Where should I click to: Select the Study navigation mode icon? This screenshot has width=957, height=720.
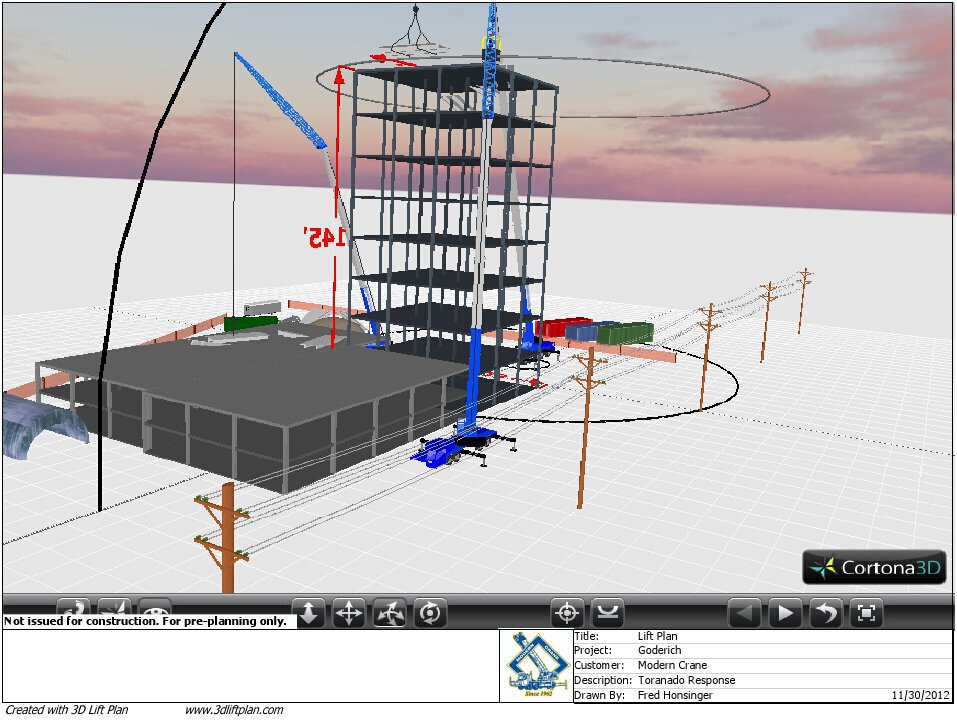pyautogui.click(x=154, y=607)
